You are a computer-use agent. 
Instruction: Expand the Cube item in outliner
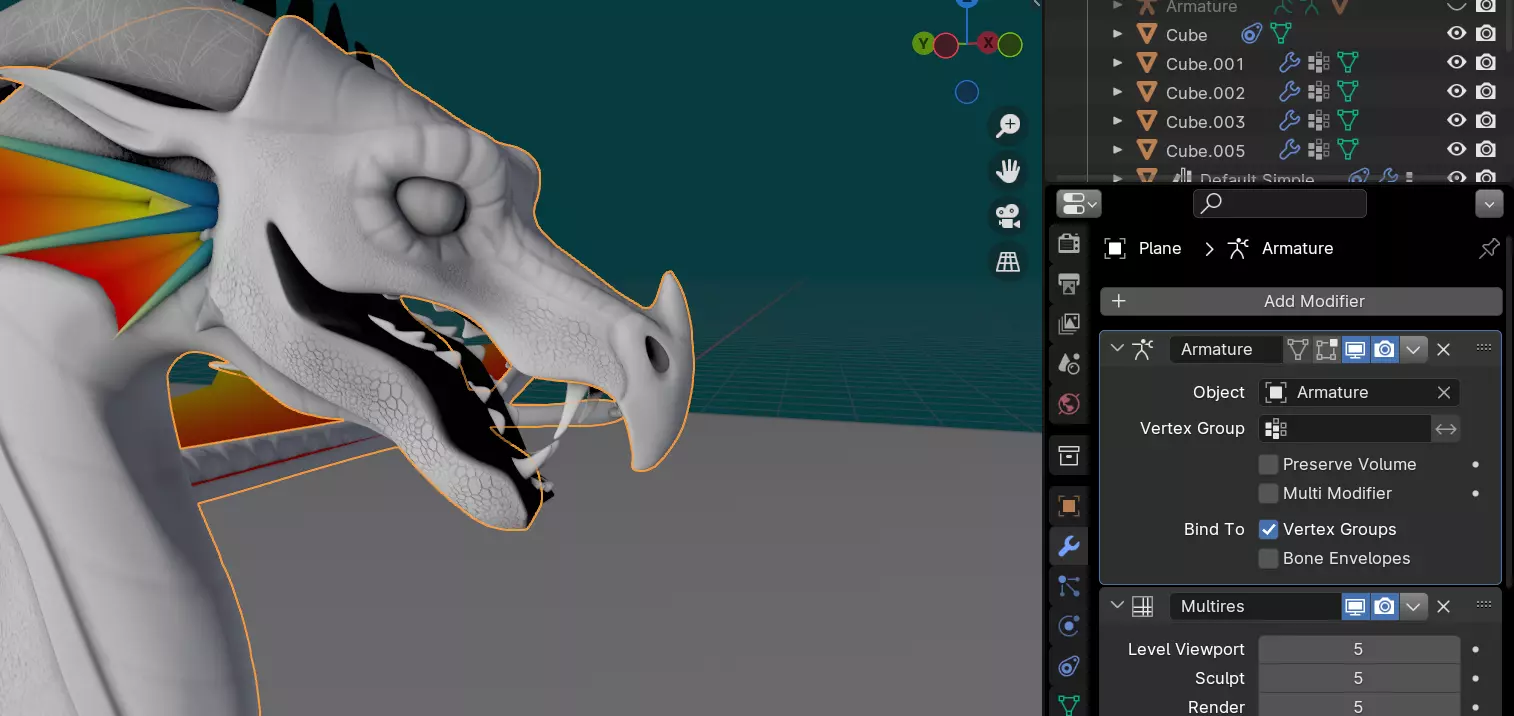pyautogui.click(x=1118, y=34)
